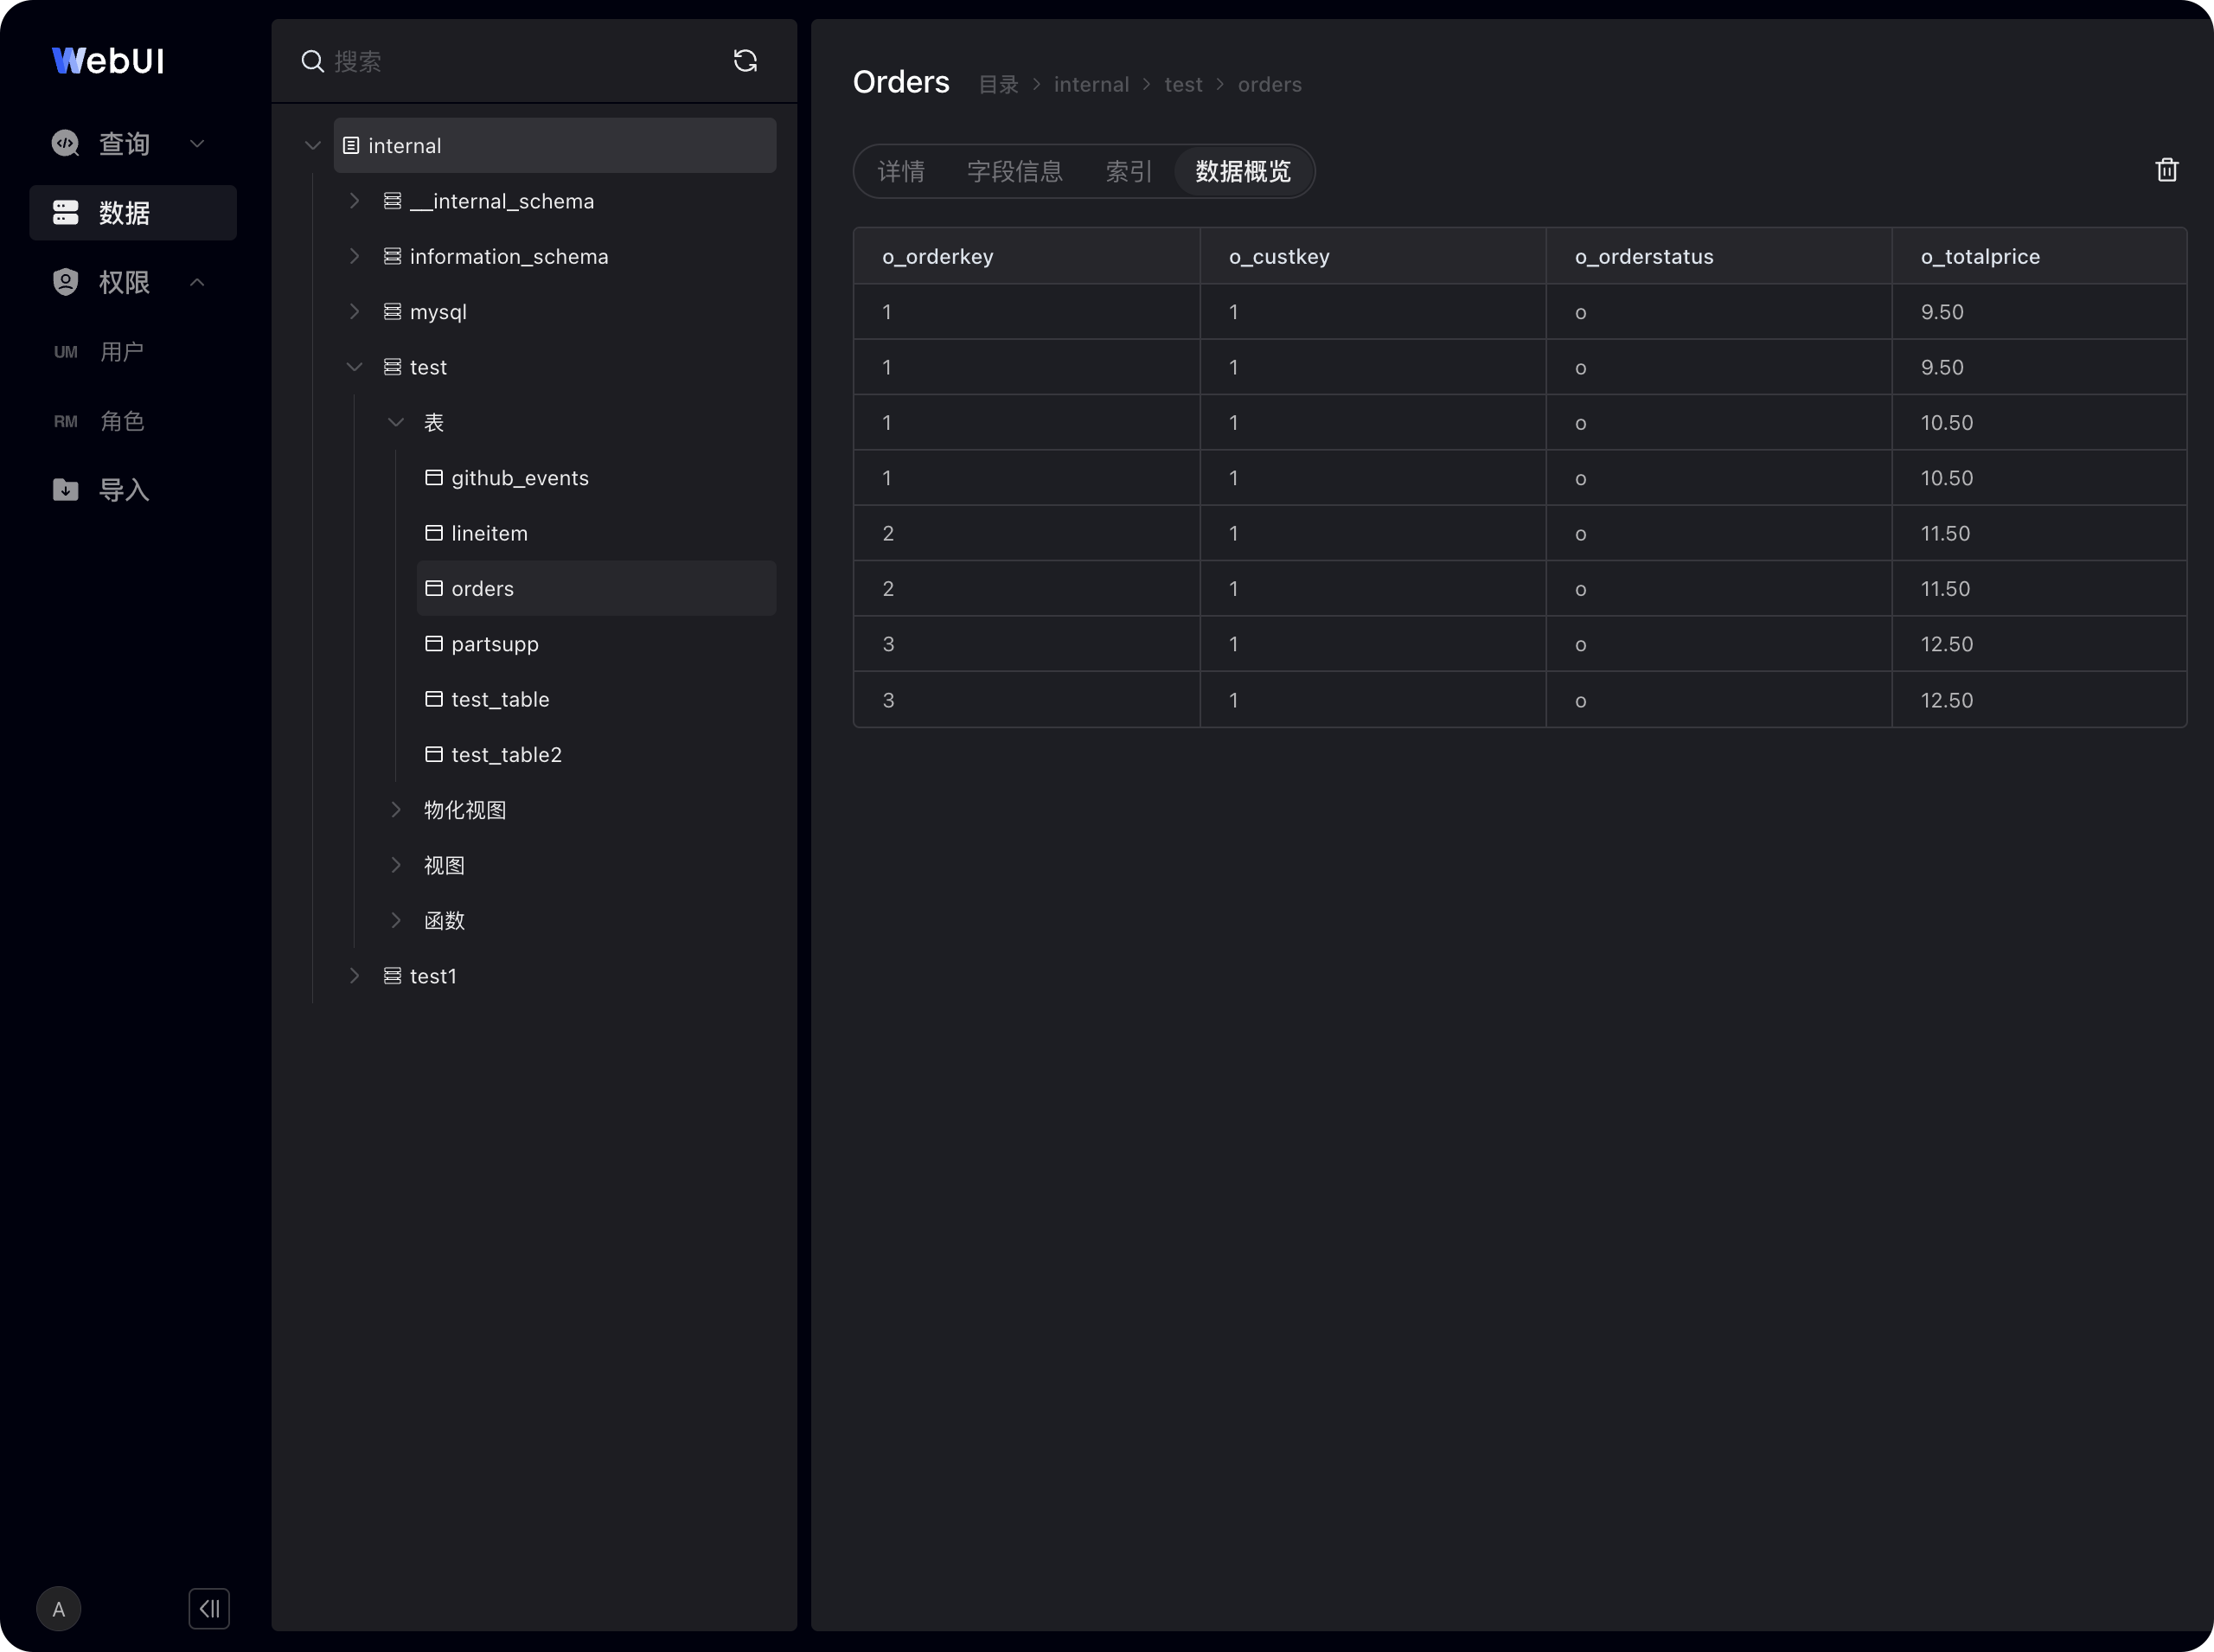Click the data icon beside 数据
The height and width of the screenshot is (1652, 2214).
coord(65,212)
